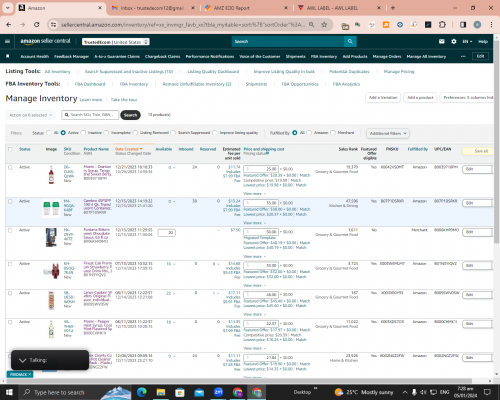
Task: Click the bookmark flag icon in favorites bar
Action: tap(8, 56)
